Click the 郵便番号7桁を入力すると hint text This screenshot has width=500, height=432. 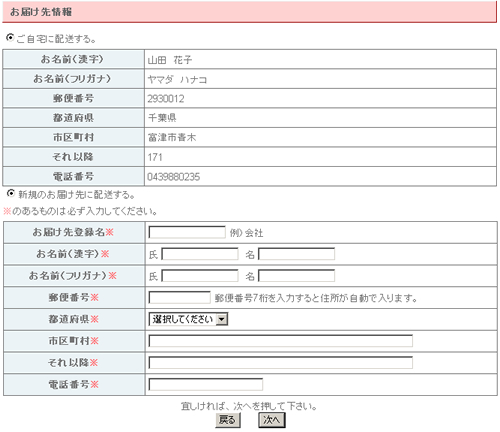[x=316, y=298]
